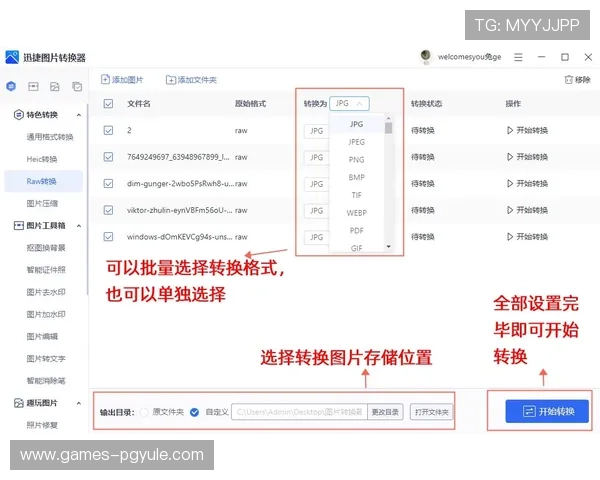This screenshot has height=480, width=600.
Task: Choose WEBP in the format list
Action: click(356, 213)
